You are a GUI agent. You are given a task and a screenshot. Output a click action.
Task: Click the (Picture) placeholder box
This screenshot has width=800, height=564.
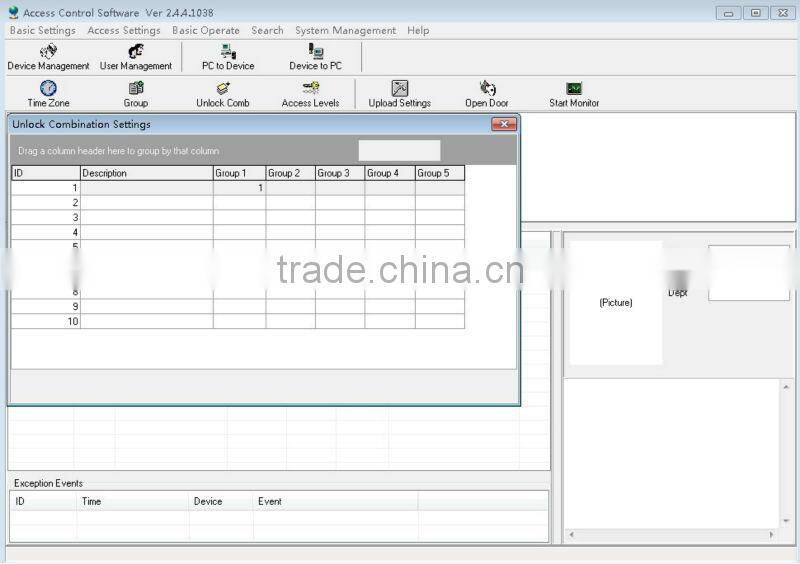[x=616, y=303]
